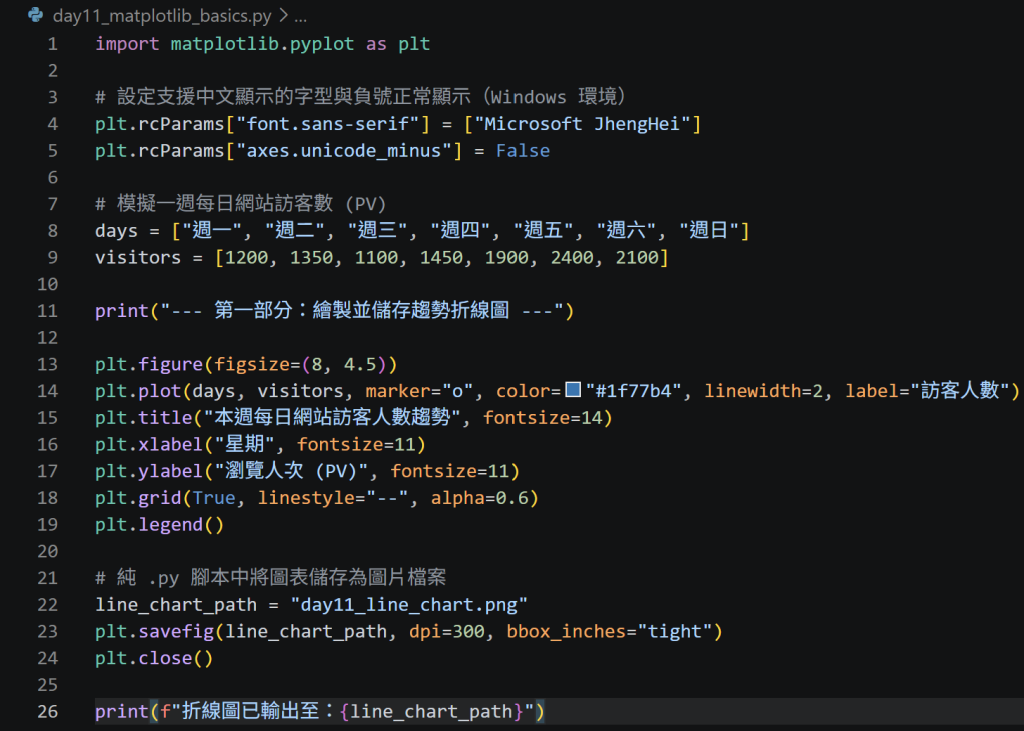Click 'legend' on line 19

pos(171,525)
